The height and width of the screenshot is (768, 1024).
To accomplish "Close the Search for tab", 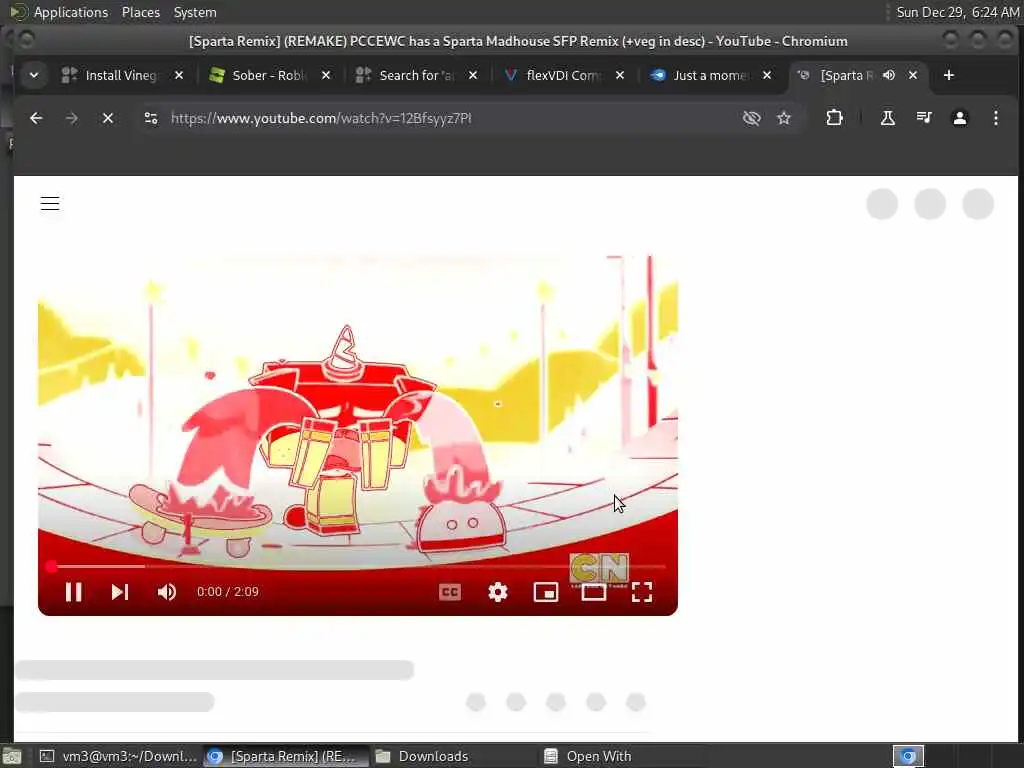I will click(473, 75).
